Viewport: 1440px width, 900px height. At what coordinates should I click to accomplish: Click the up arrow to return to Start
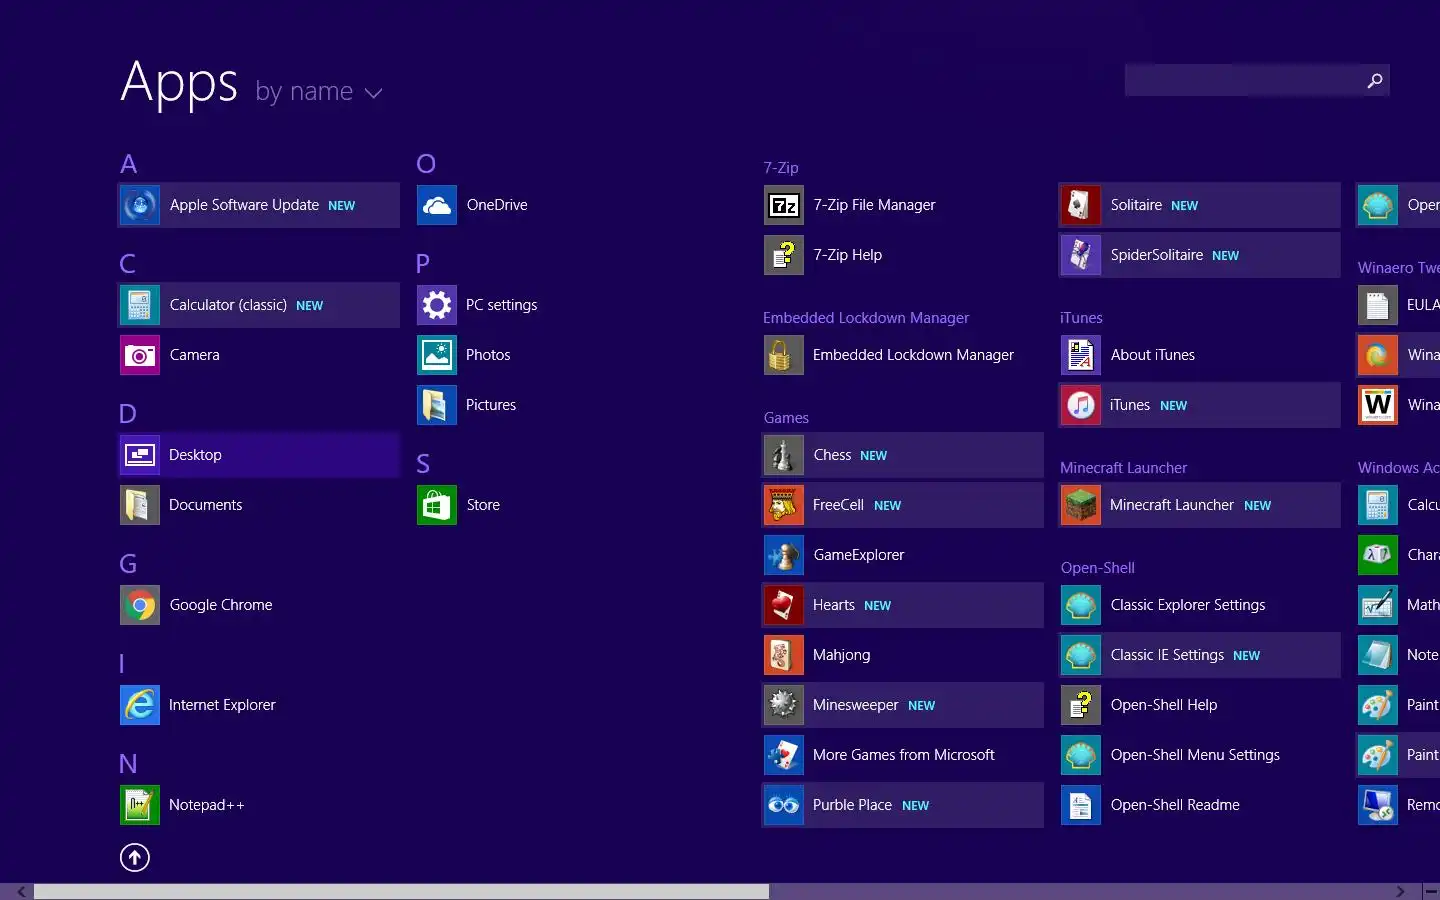(x=135, y=857)
